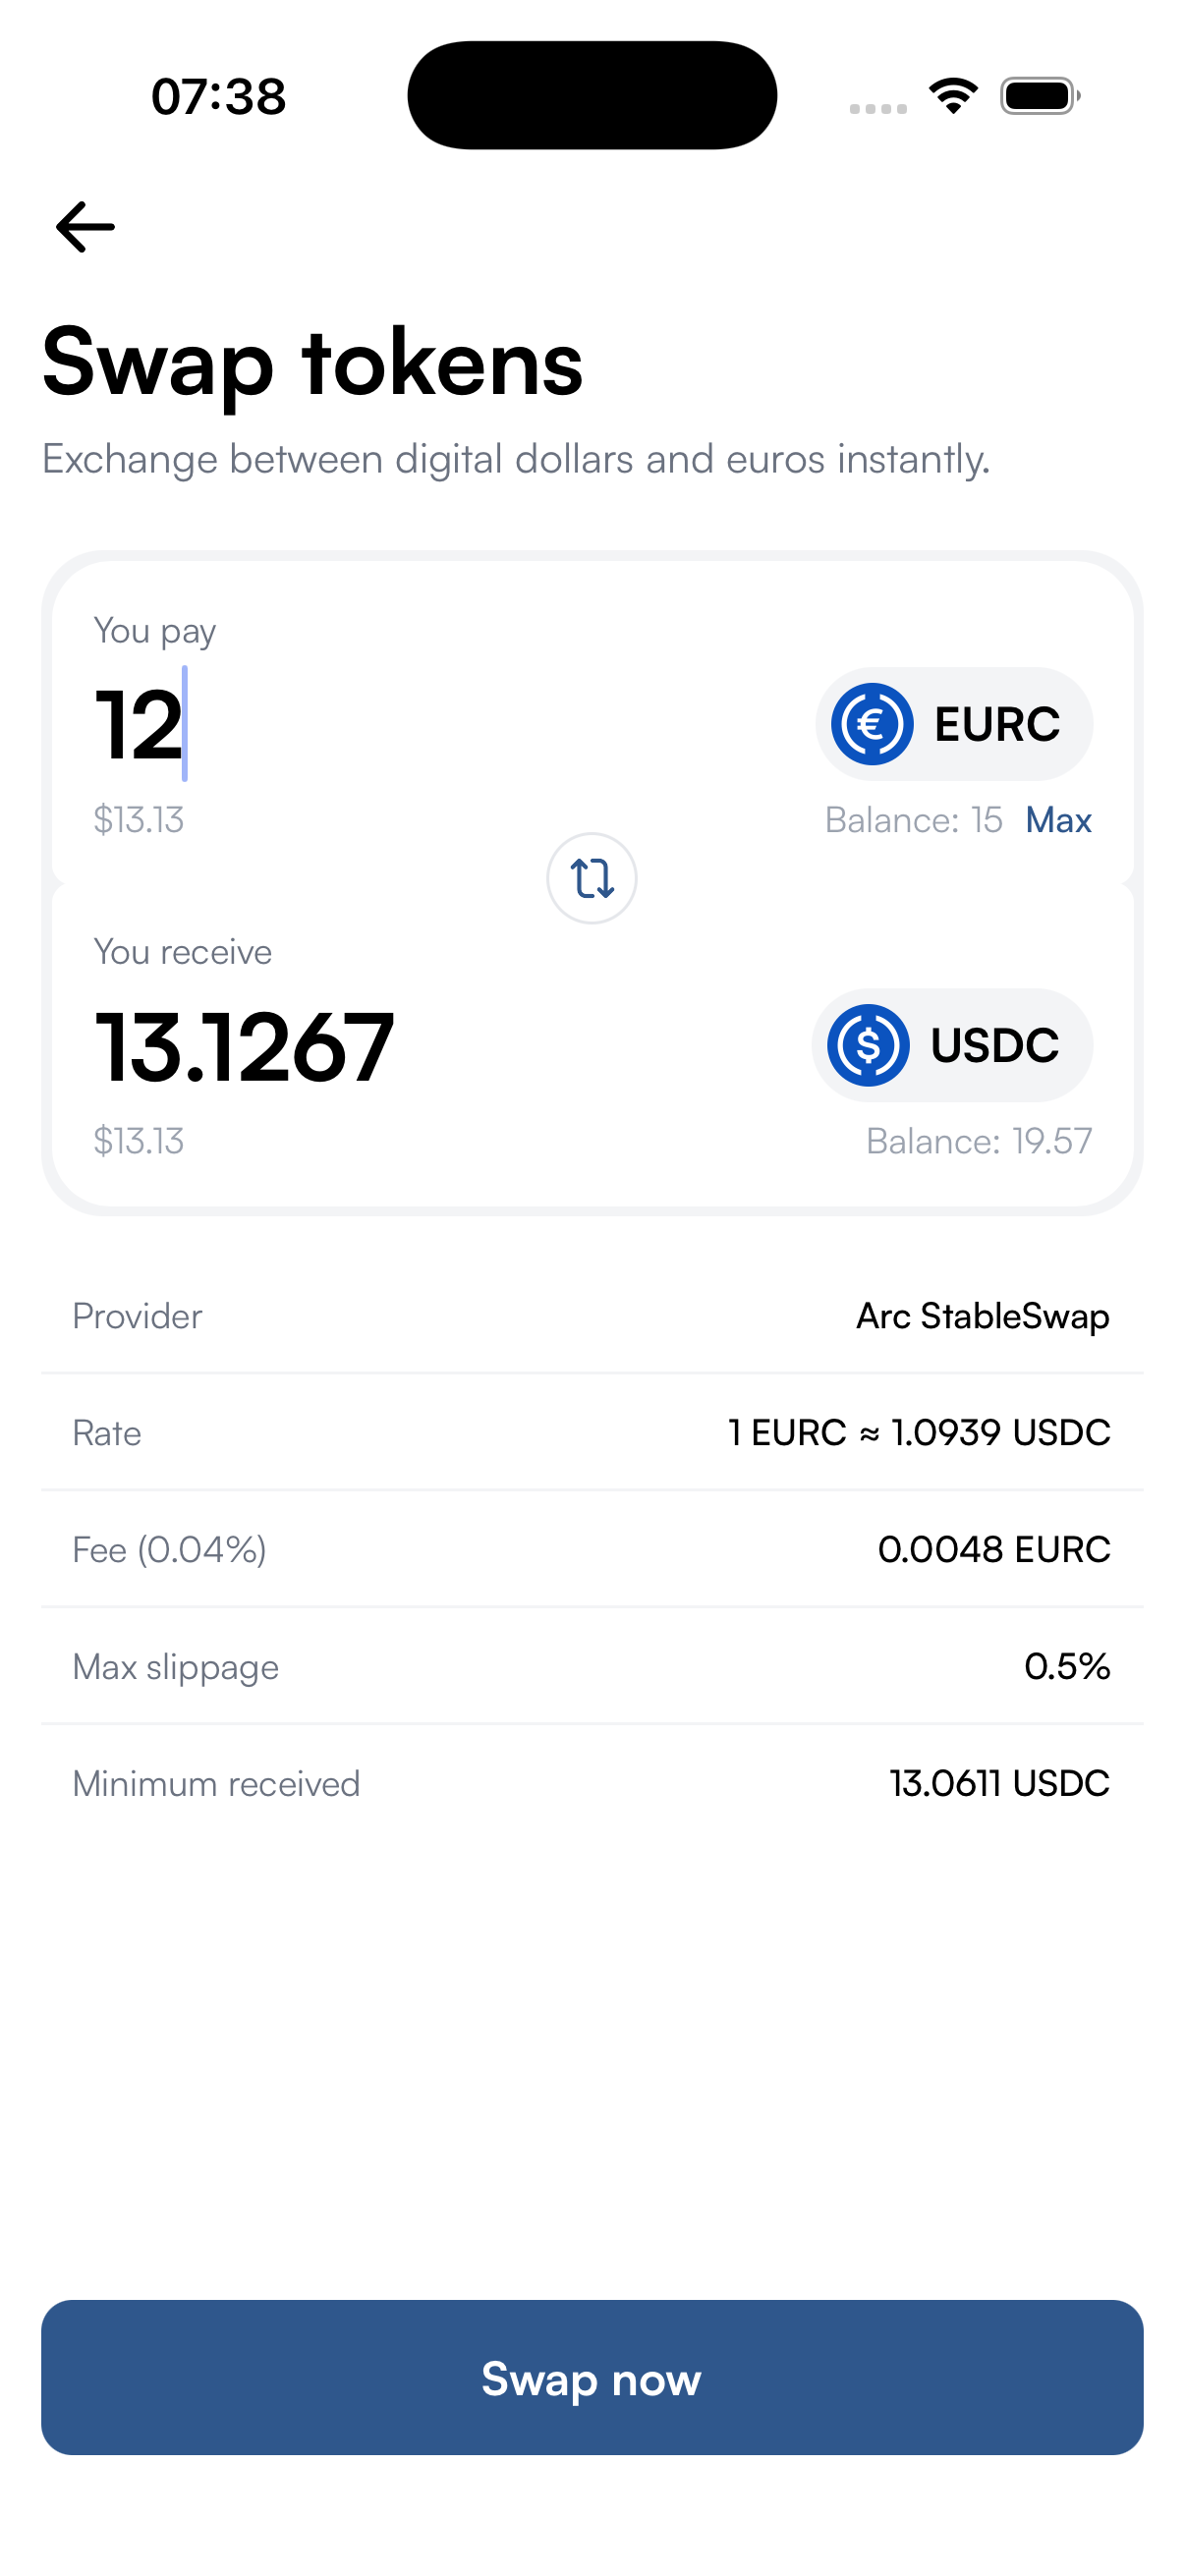Open the Max slippage 0.5% setting
The height and width of the screenshot is (2576, 1185).
click(x=592, y=1666)
